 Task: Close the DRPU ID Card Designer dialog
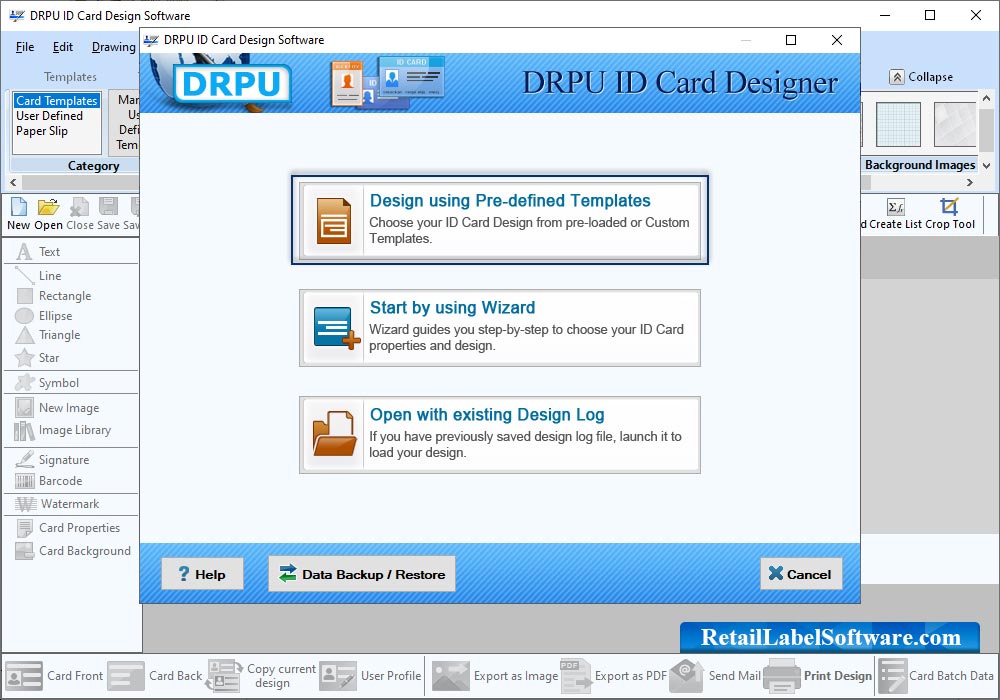837,40
